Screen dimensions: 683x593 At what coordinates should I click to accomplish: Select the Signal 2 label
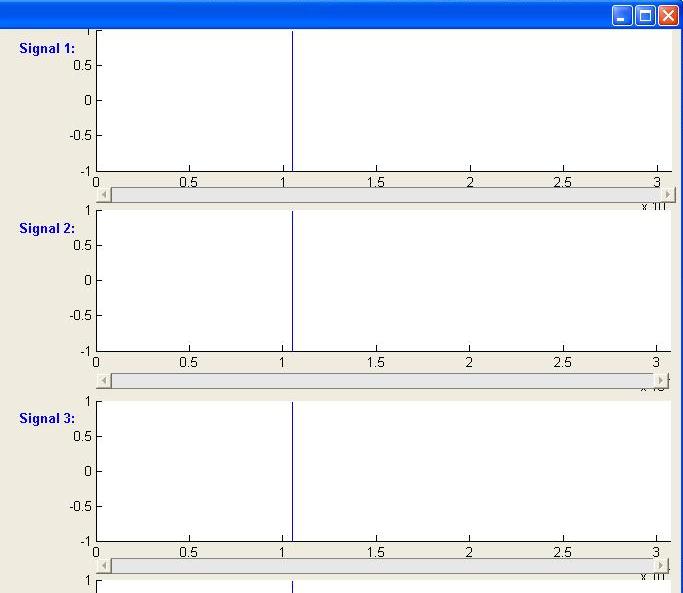(x=47, y=229)
